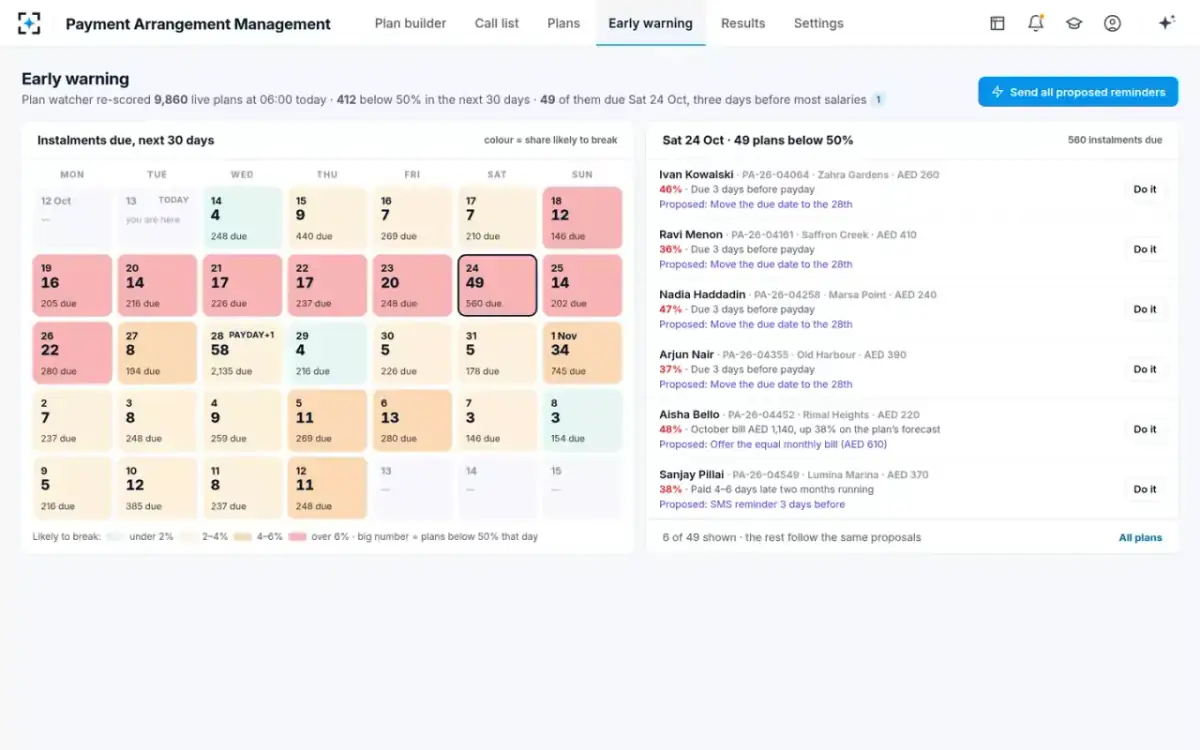Open the learning graduation cap icon
Image resolution: width=1200 pixels, height=750 pixels.
tap(1074, 23)
